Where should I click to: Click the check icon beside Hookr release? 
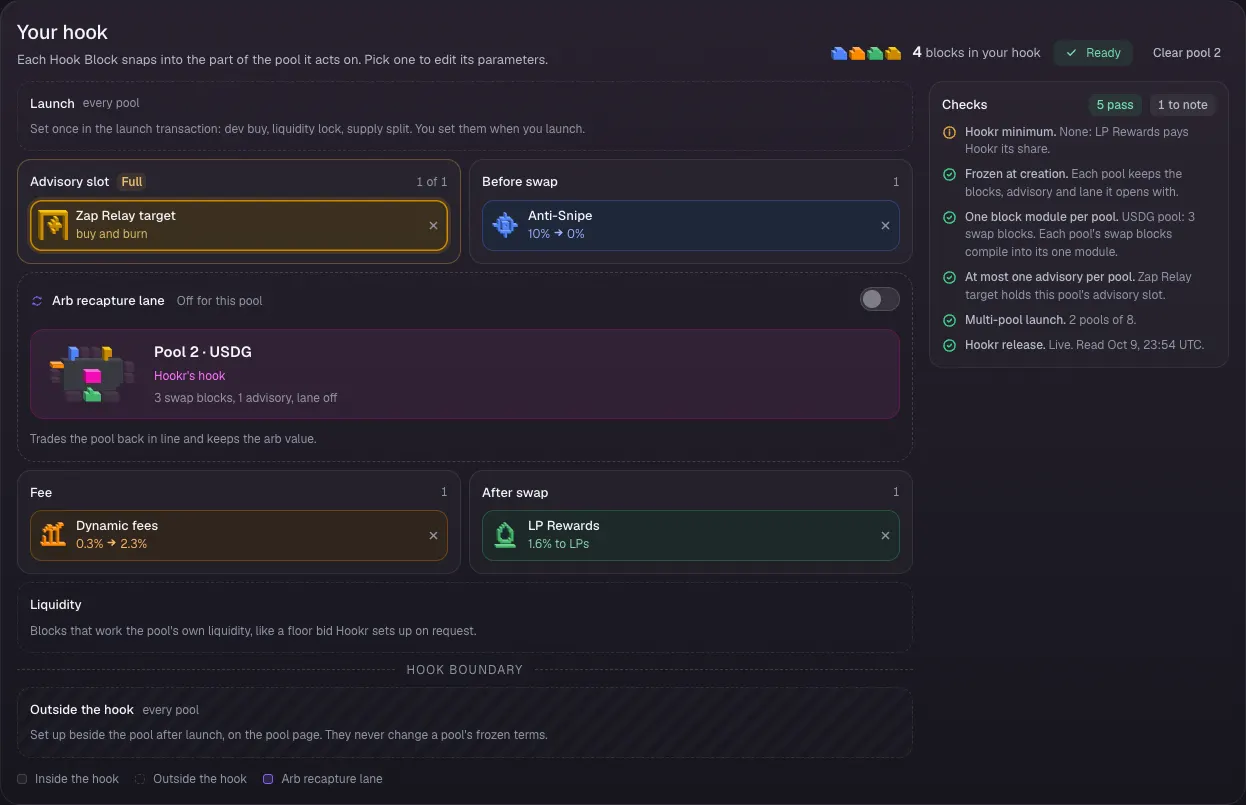click(949, 345)
